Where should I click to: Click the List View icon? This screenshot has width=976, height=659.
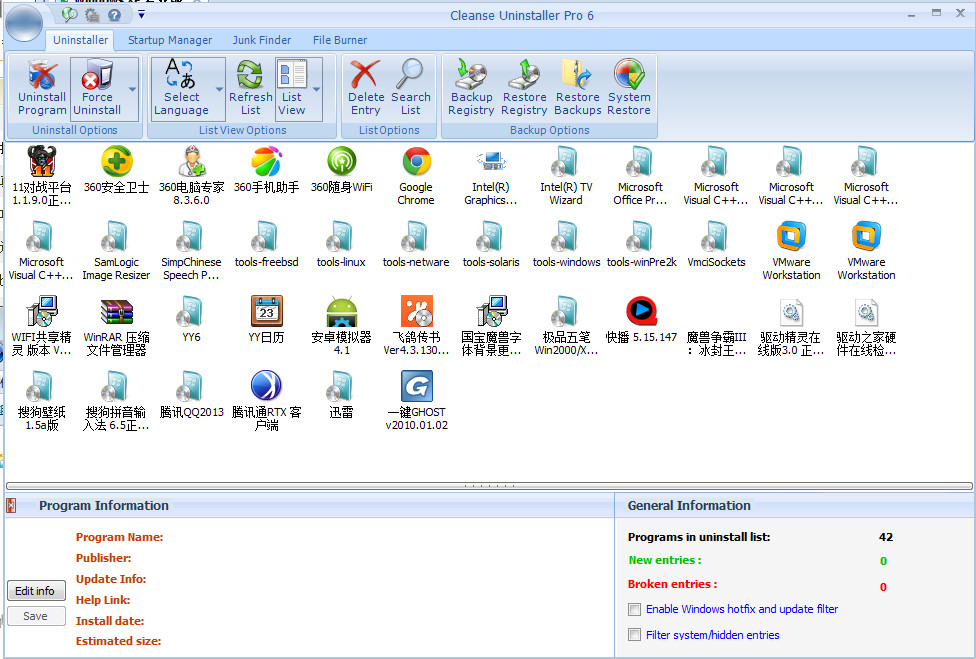291,74
